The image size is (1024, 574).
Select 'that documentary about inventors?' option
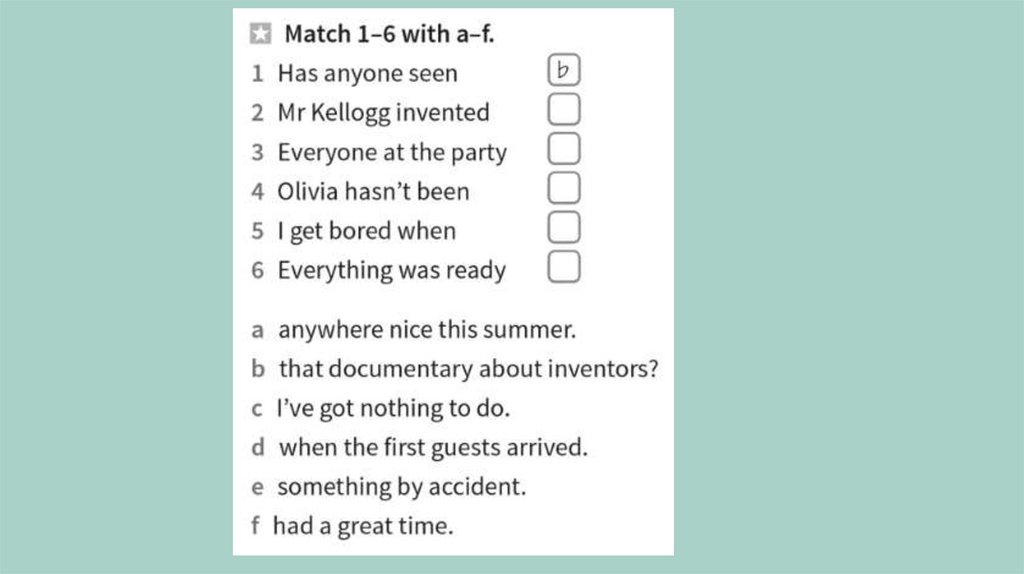(468, 369)
